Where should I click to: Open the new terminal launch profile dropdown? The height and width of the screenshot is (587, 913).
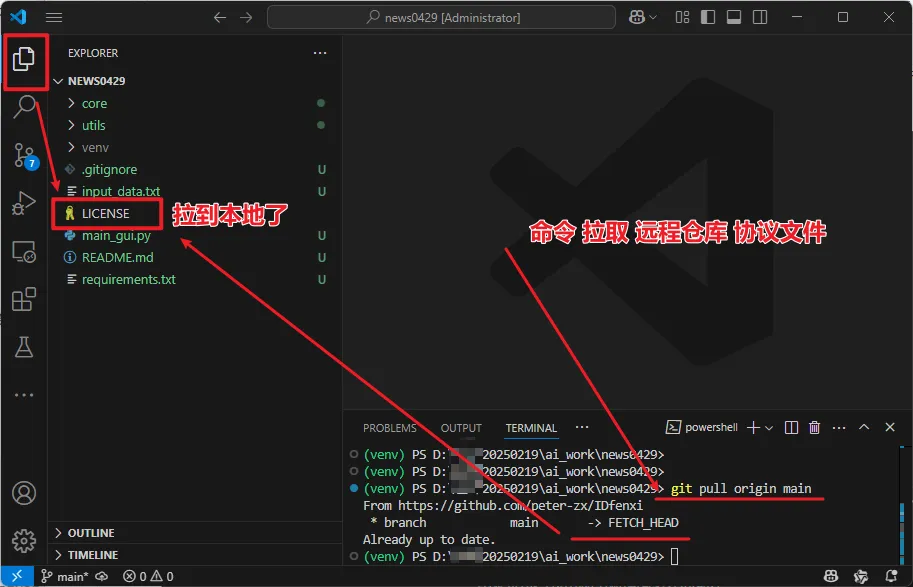coord(768,428)
